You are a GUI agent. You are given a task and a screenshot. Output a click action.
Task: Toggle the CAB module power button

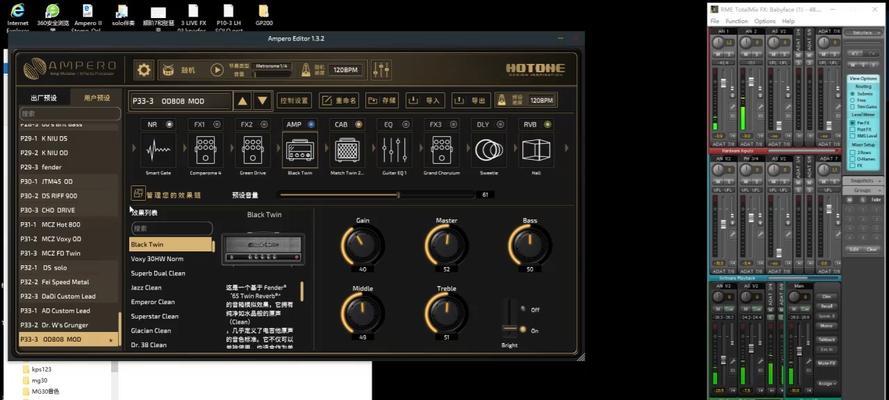click(x=358, y=124)
